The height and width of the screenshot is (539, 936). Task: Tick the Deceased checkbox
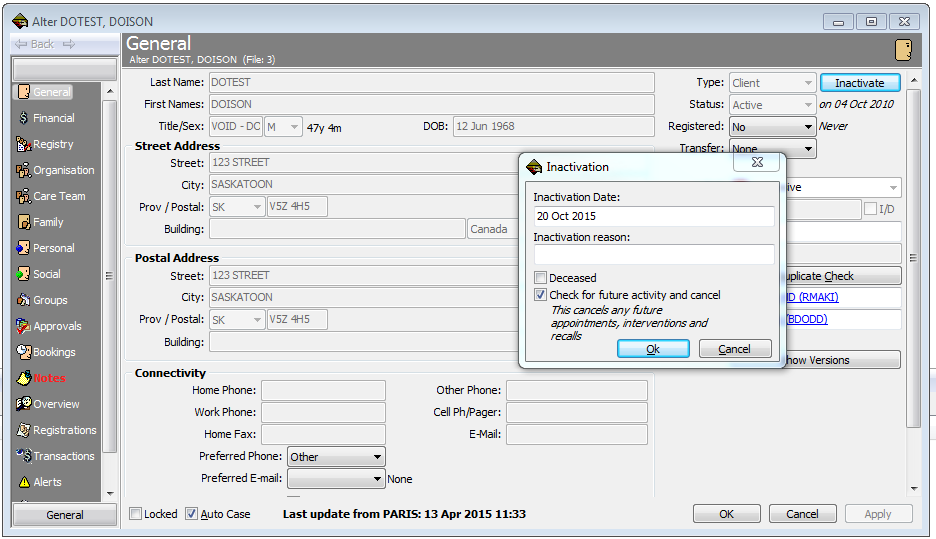pyautogui.click(x=540, y=278)
